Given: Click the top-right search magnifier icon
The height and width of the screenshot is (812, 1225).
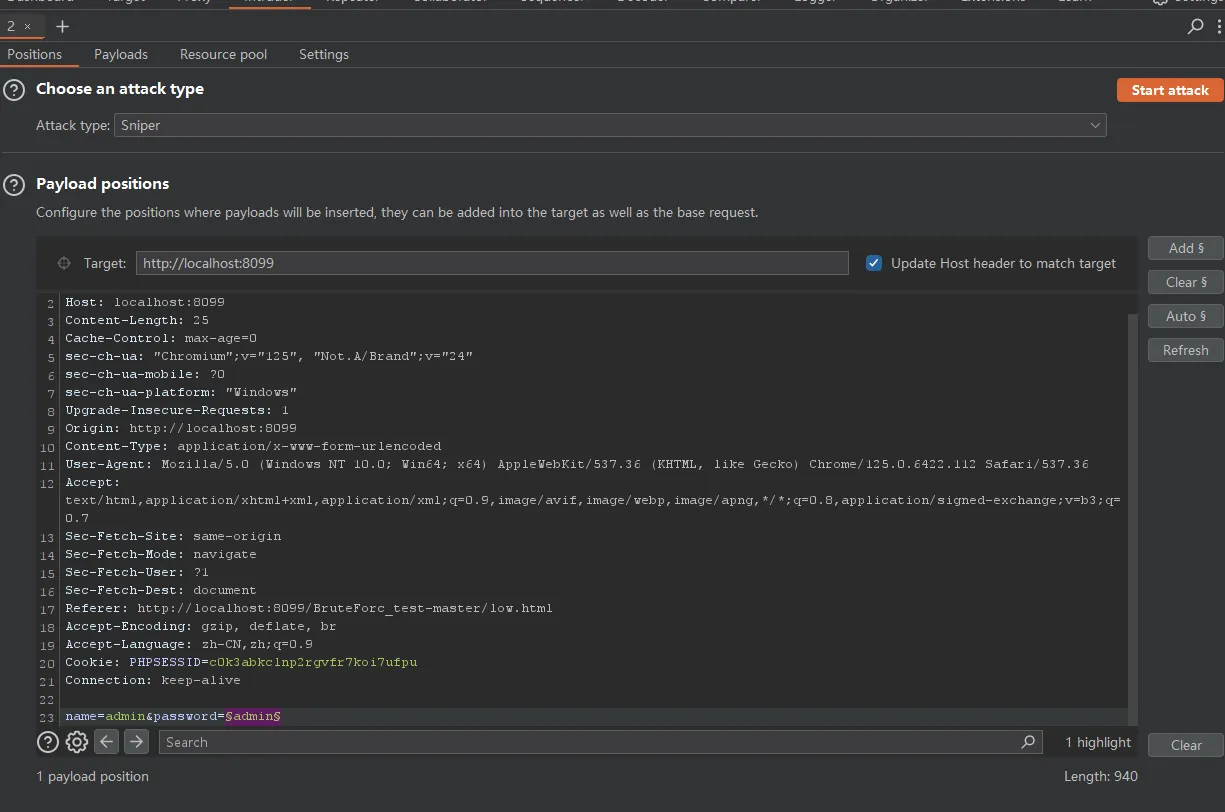Looking at the screenshot, I should click(1195, 27).
